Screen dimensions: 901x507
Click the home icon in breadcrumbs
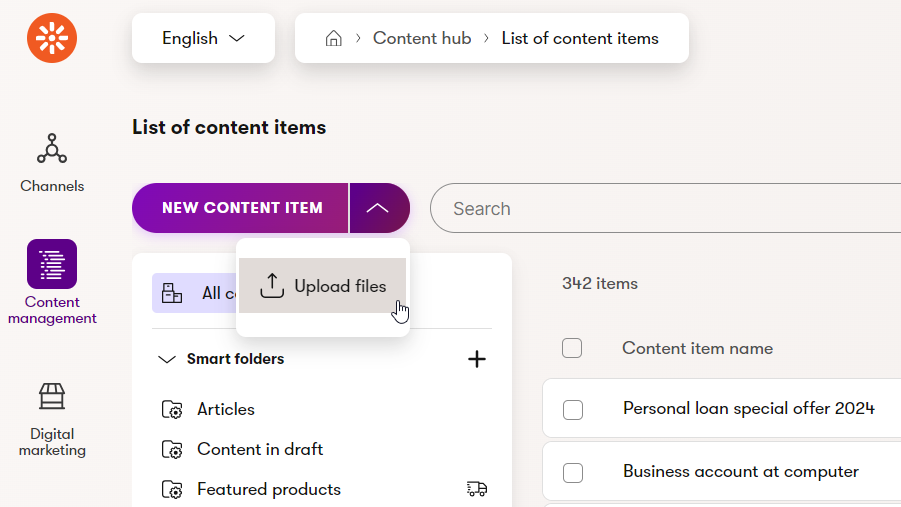(334, 39)
